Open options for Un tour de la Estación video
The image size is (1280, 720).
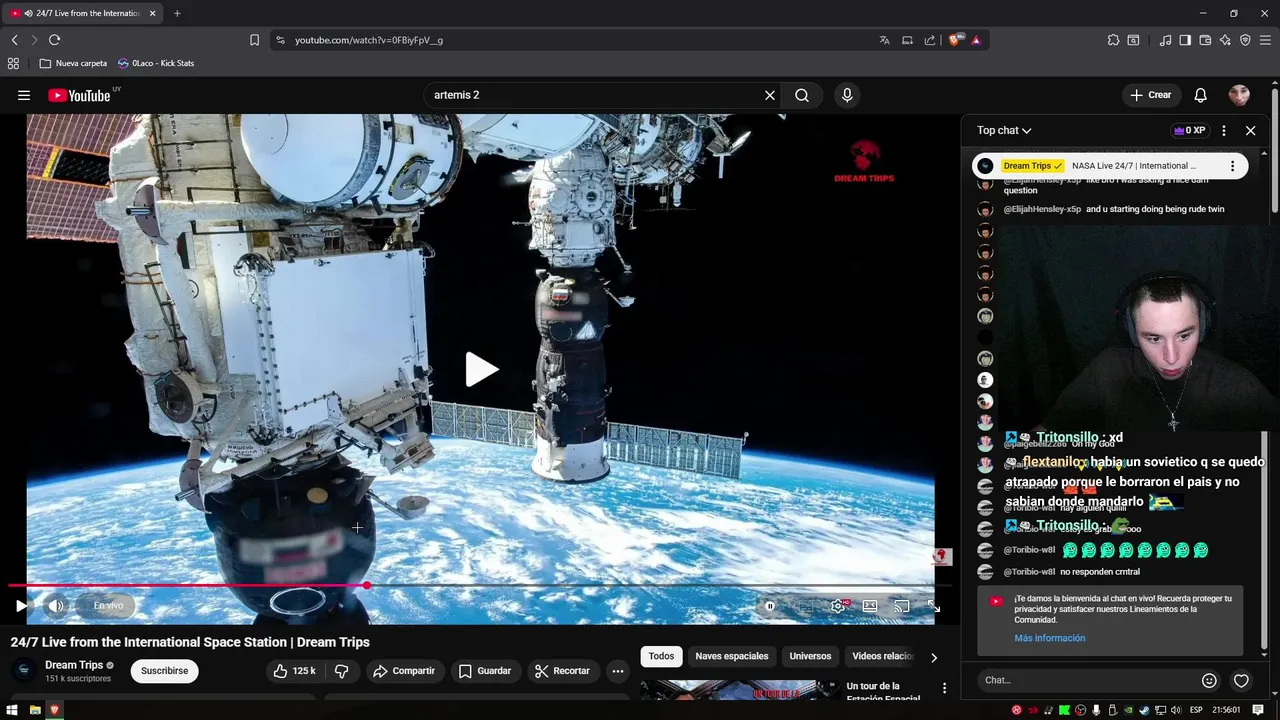tap(944, 688)
